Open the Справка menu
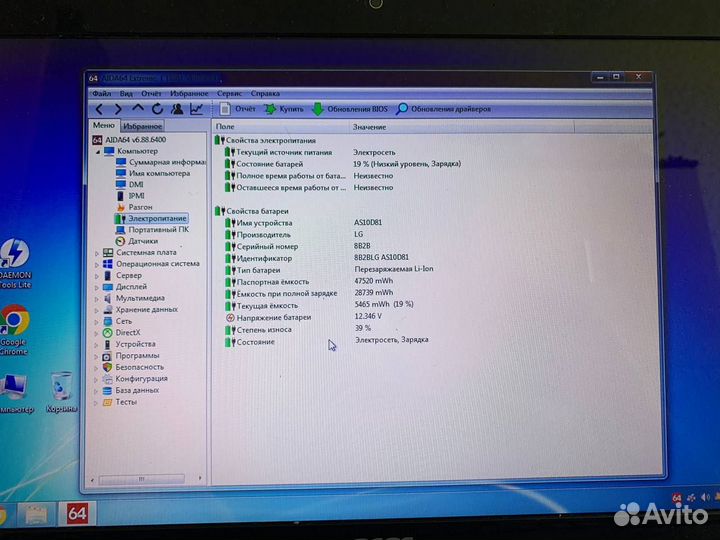The image size is (720, 540). coord(265,94)
